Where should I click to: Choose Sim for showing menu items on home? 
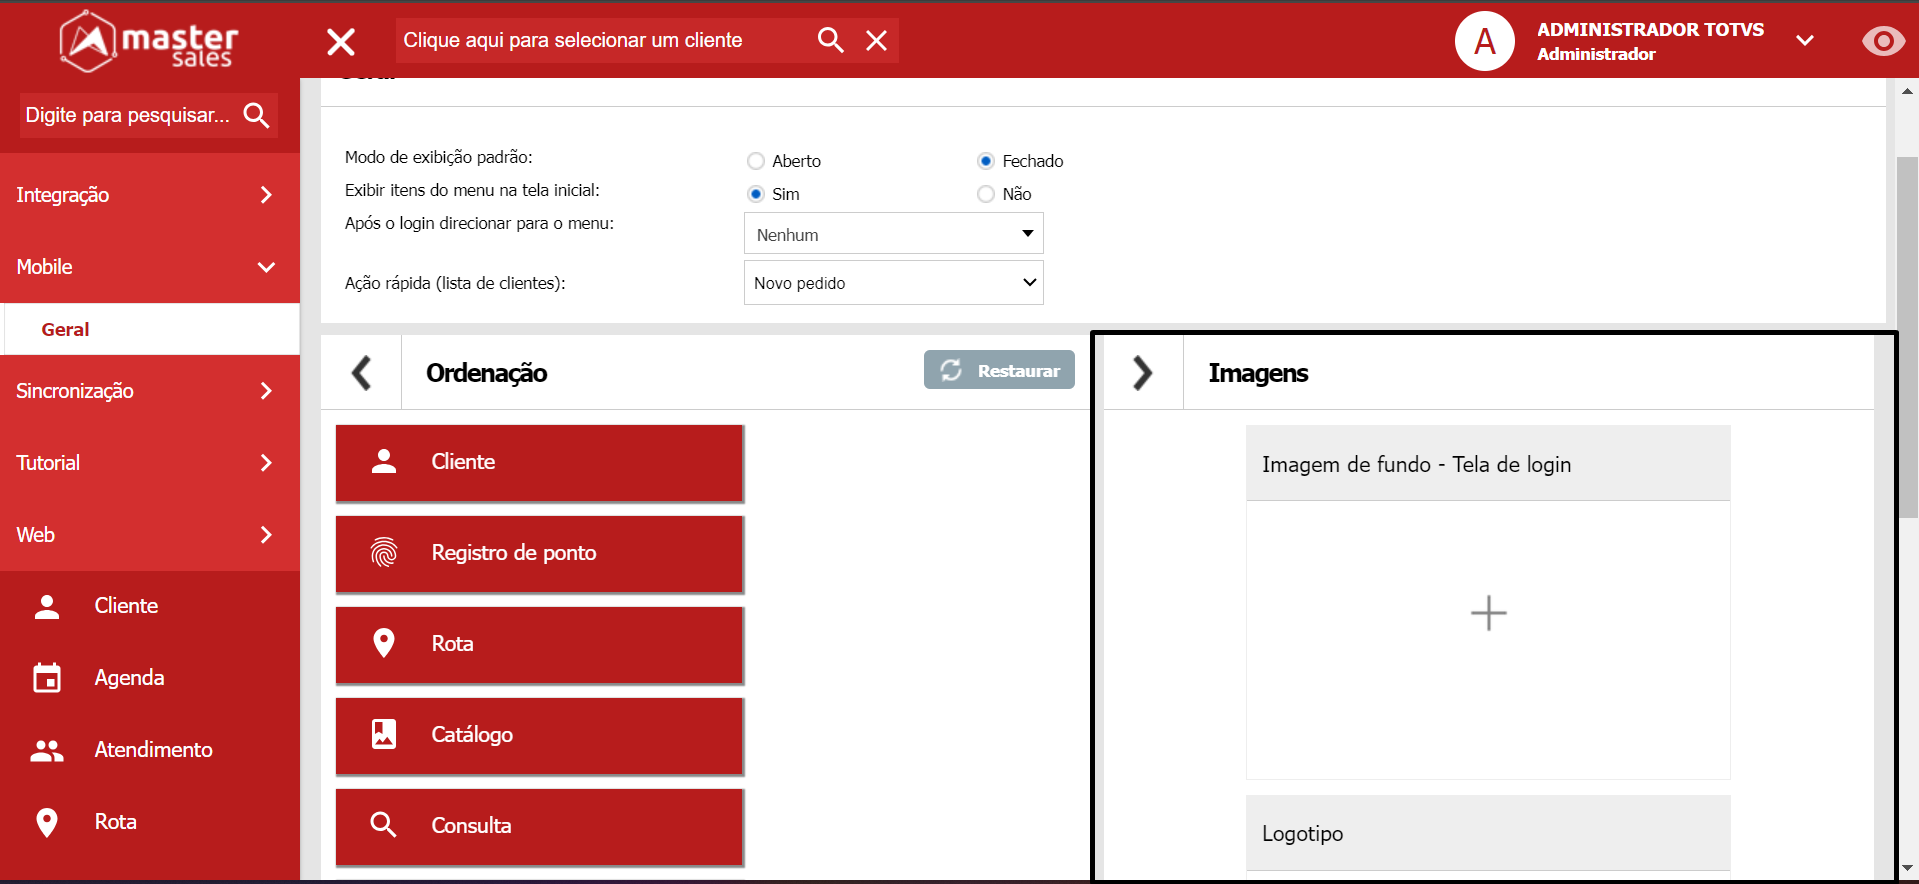click(x=756, y=194)
